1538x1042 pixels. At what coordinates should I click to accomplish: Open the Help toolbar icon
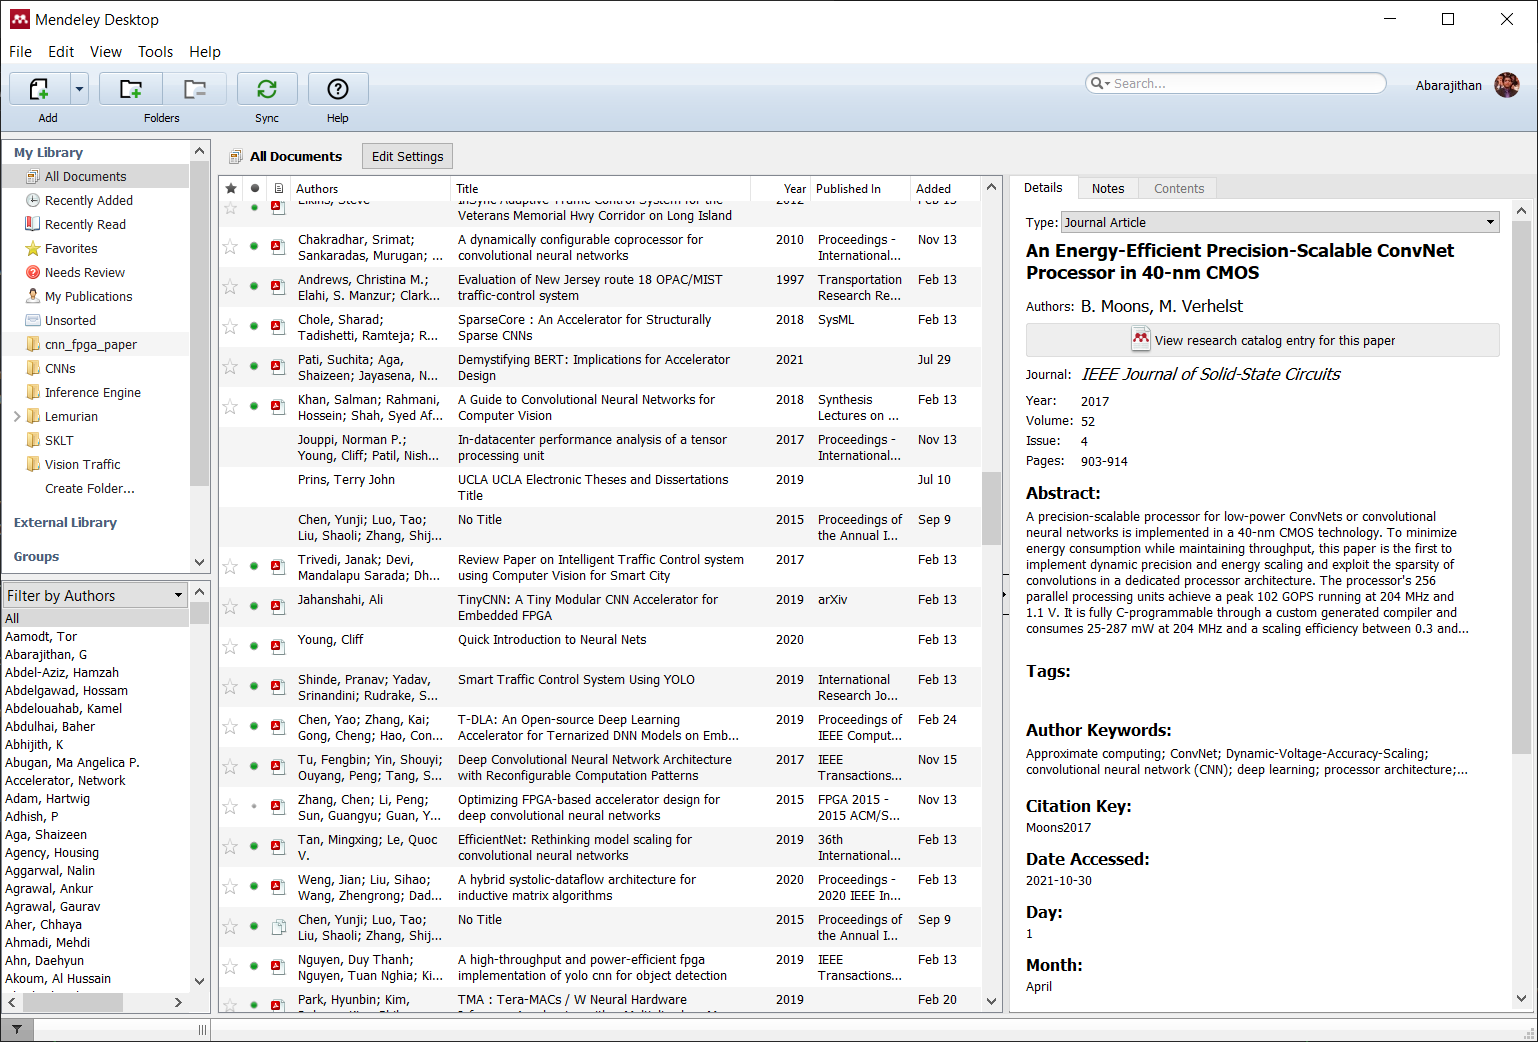[x=338, y=89]
